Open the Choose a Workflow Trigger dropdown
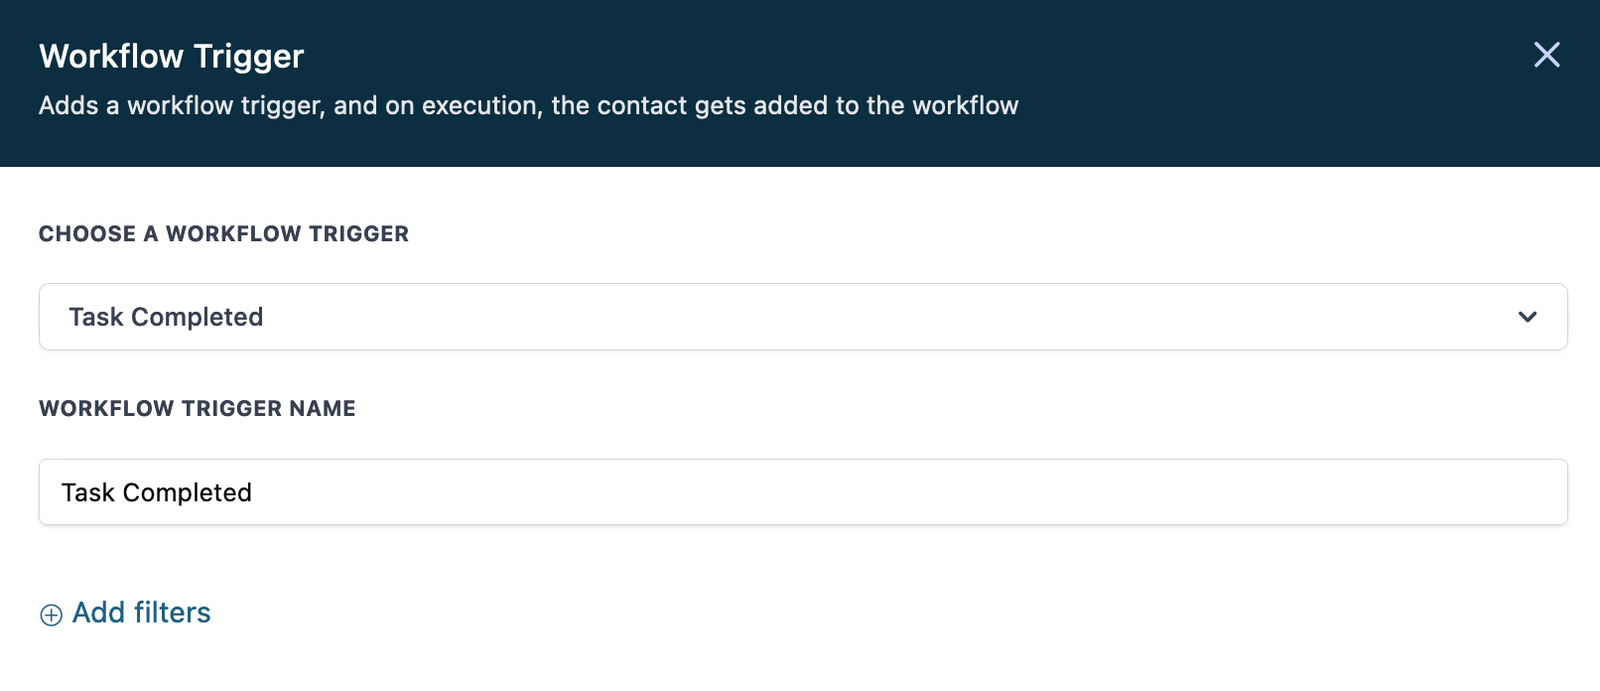 (x=802, y=317)
